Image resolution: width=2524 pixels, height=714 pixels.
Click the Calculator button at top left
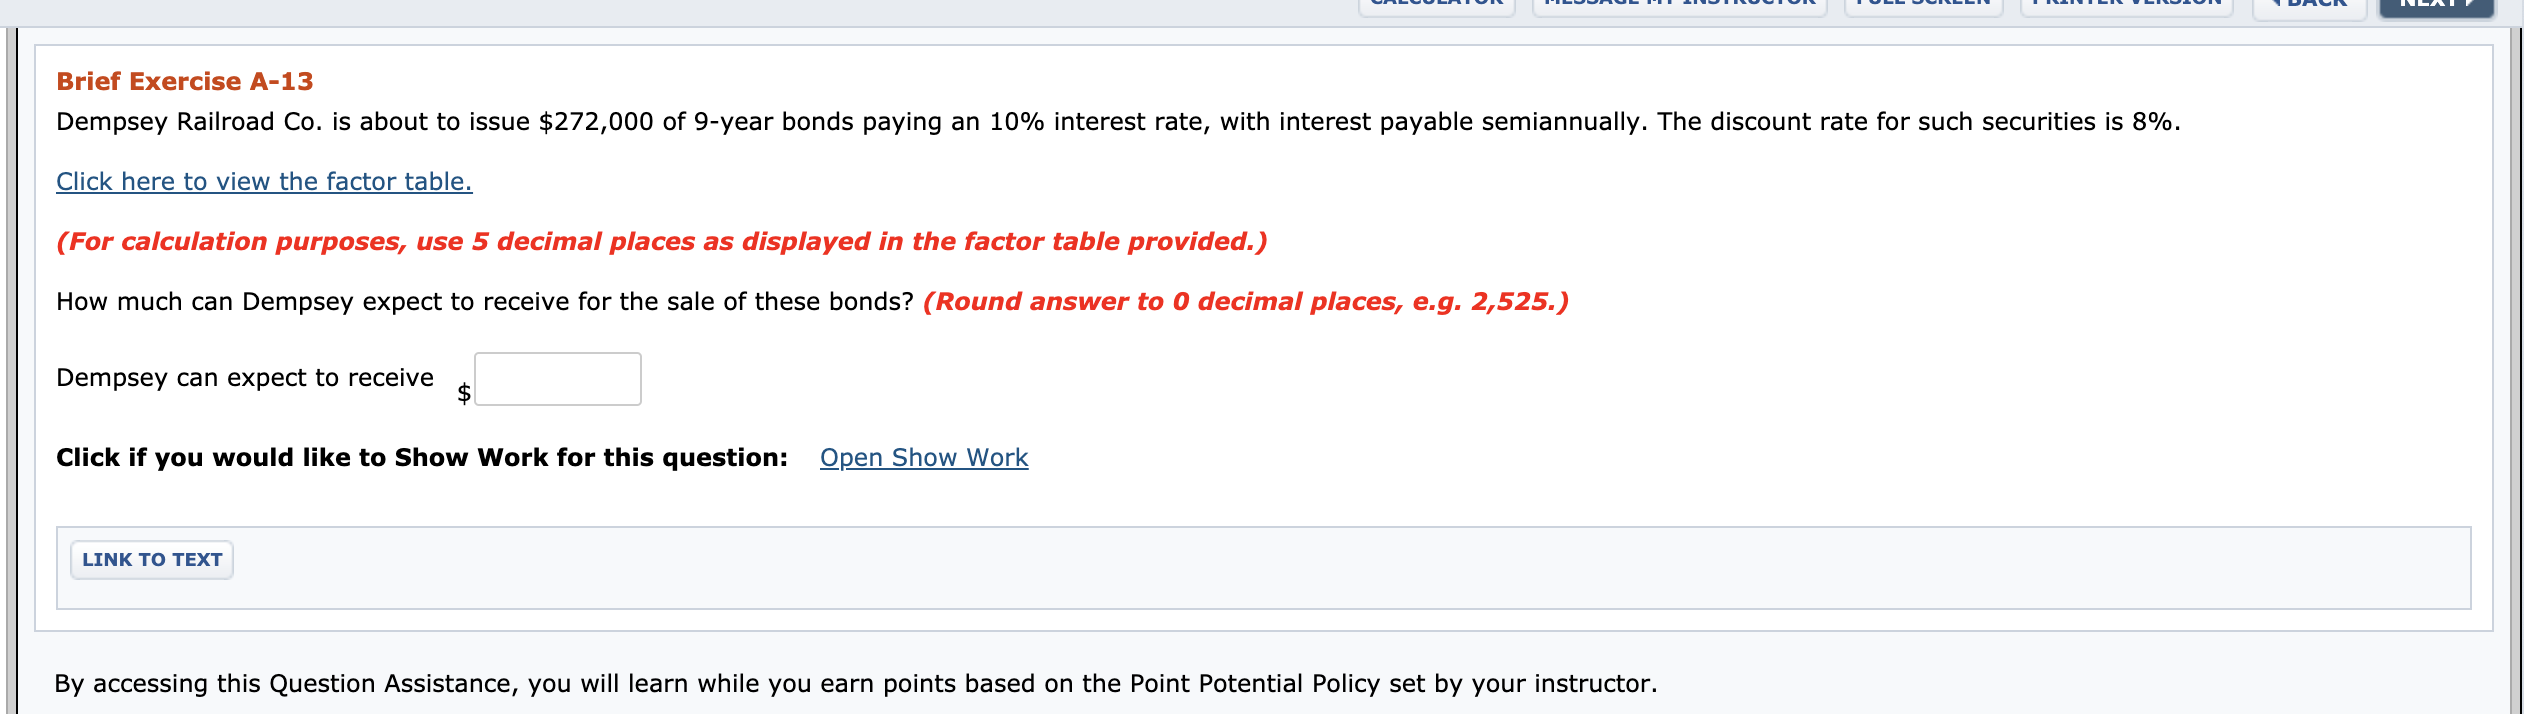pyautogui.click(x=1437, y=6)
